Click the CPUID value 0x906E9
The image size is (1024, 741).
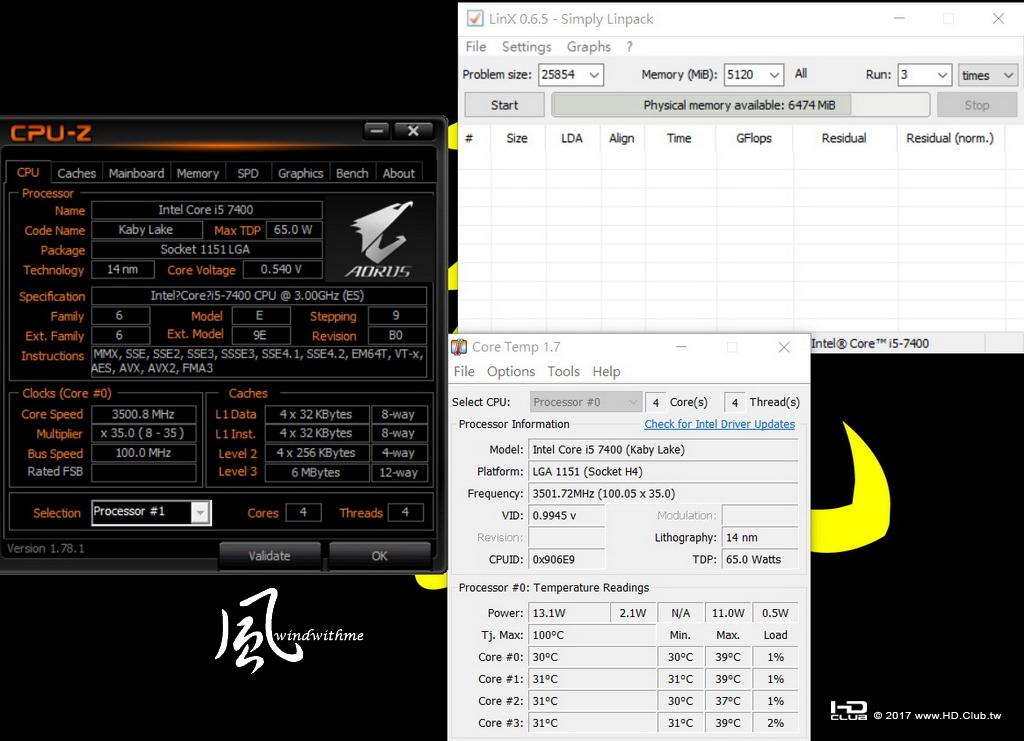[x=566, y=560]
